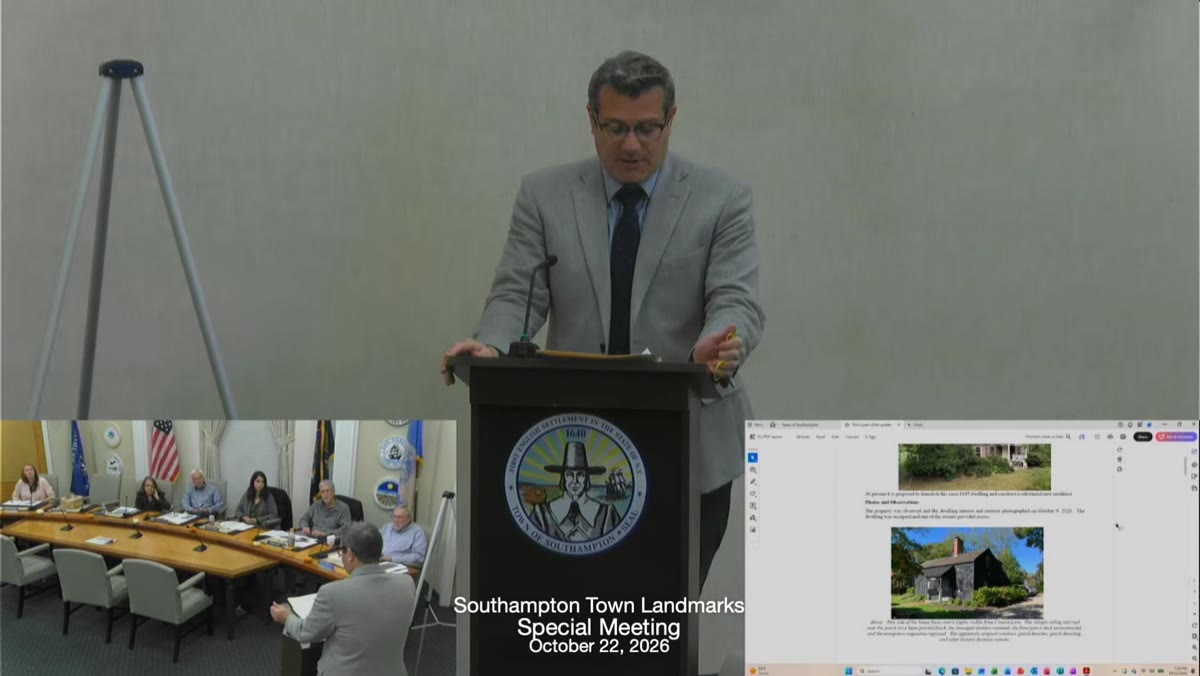
Task: Choose the text box tool in left toolbar
Action: [x=752, y=506]
